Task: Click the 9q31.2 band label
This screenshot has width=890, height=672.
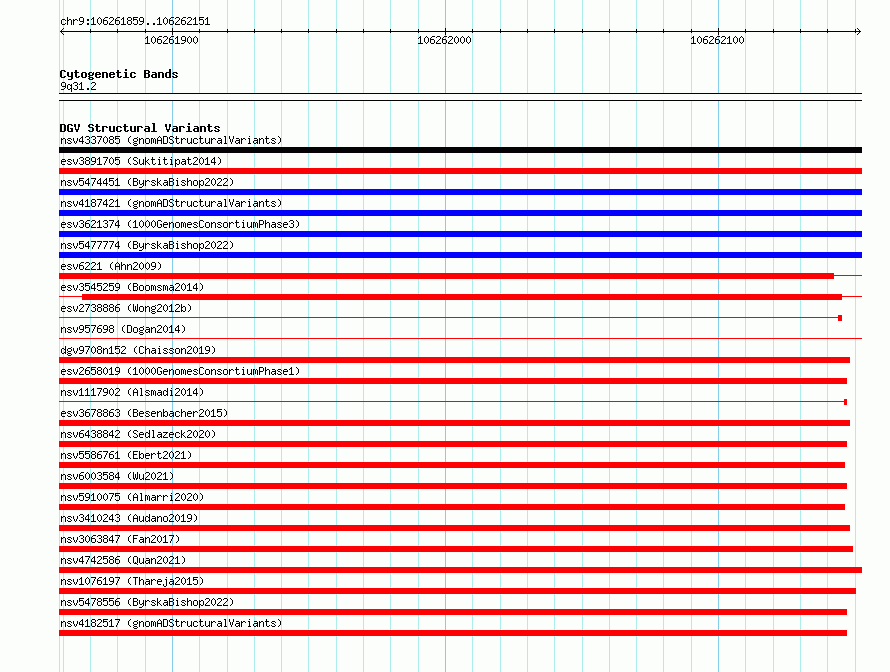Action: coord(78,86)
